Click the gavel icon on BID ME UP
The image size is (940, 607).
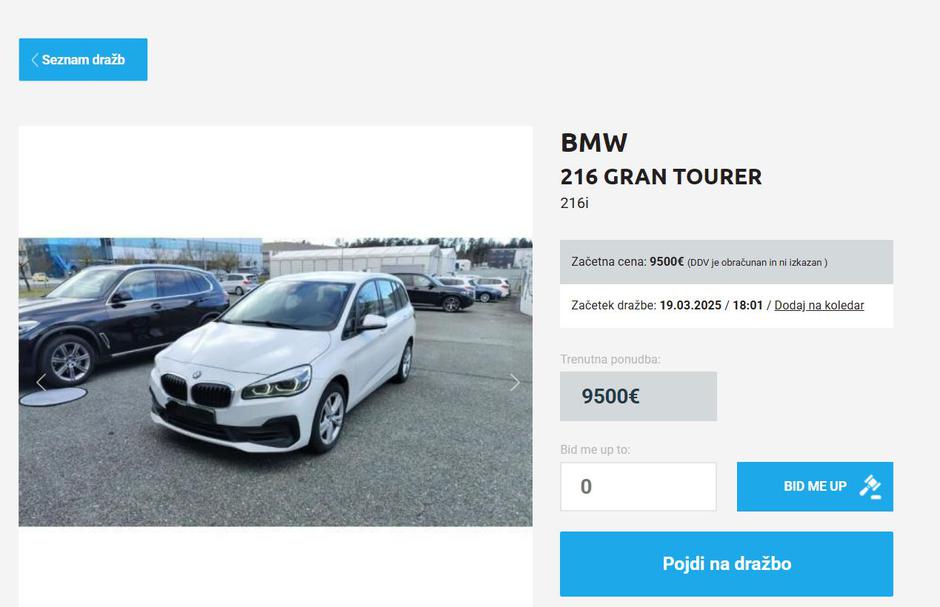870,487
